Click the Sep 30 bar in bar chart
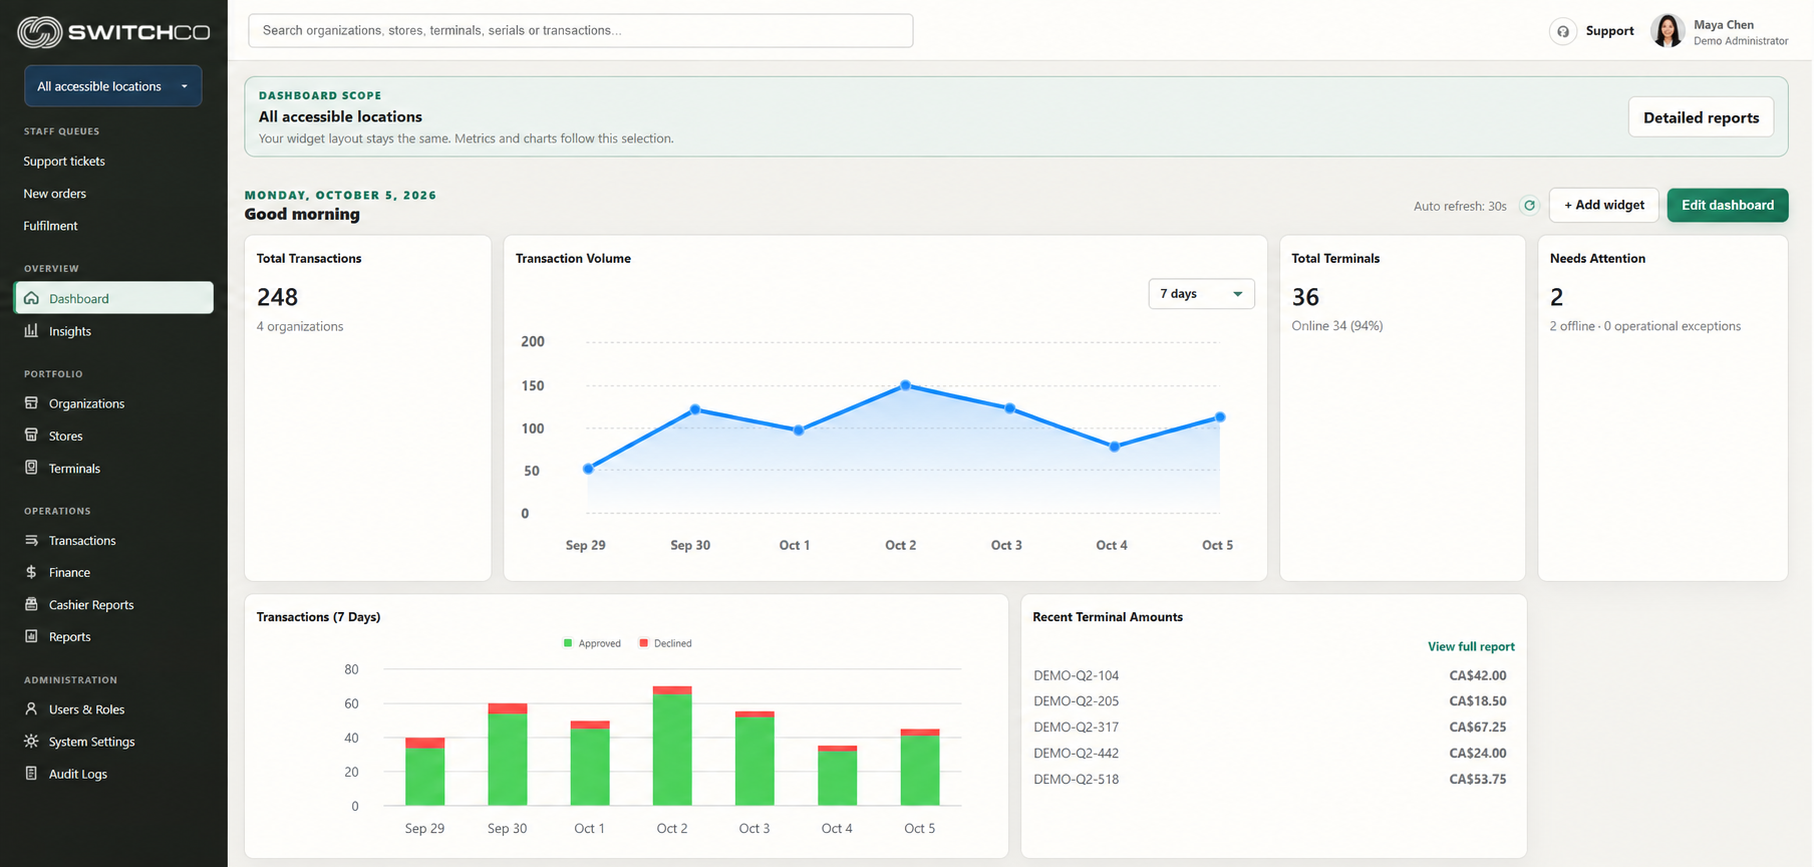Viewport: 1814px width, 867px height. tap(507, 755)
